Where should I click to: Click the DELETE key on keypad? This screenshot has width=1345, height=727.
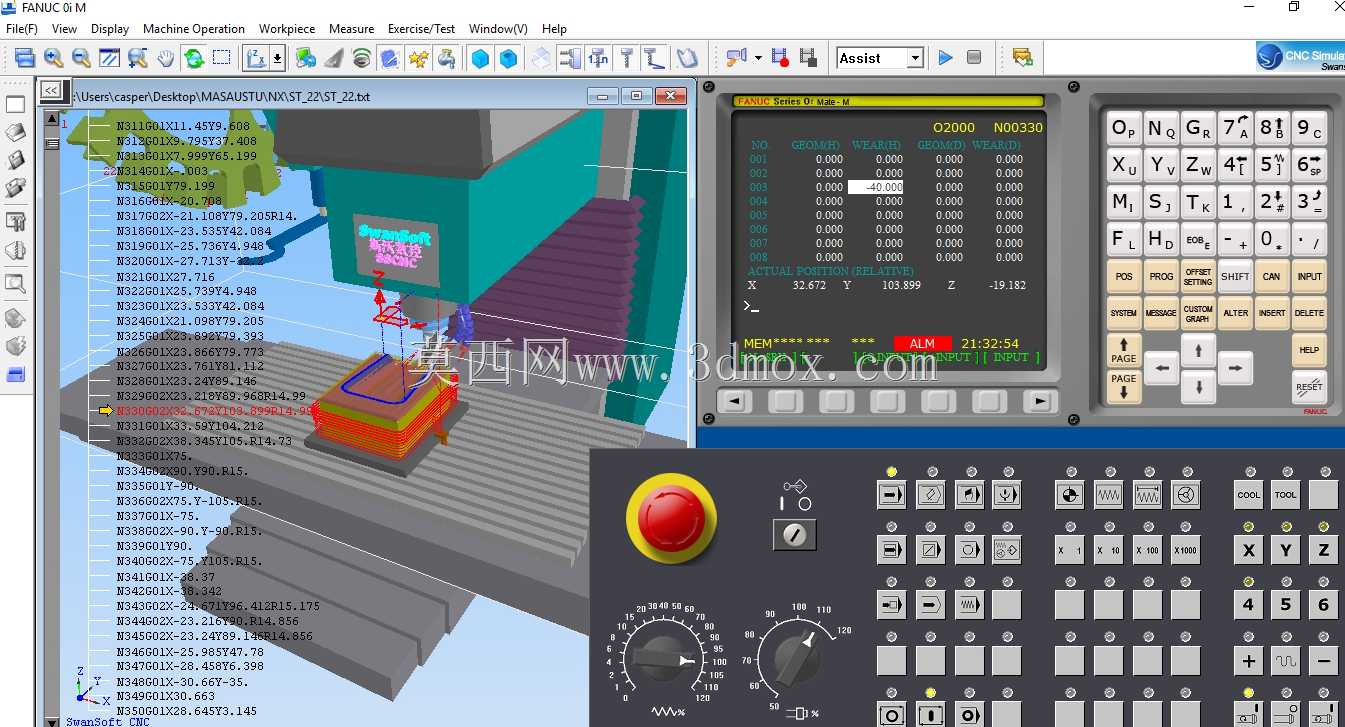(x=1309, y=313)
